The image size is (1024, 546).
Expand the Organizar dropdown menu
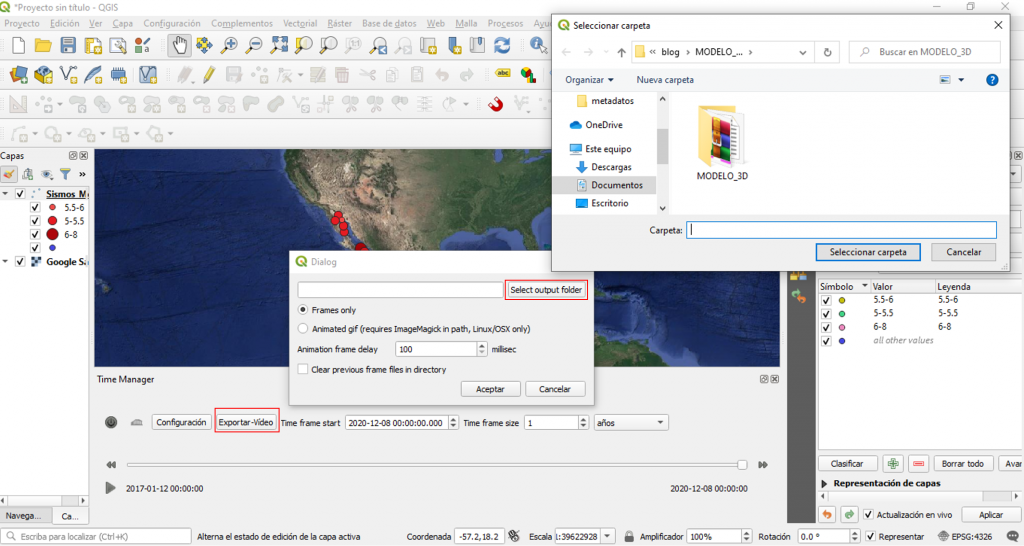[590, 80]
